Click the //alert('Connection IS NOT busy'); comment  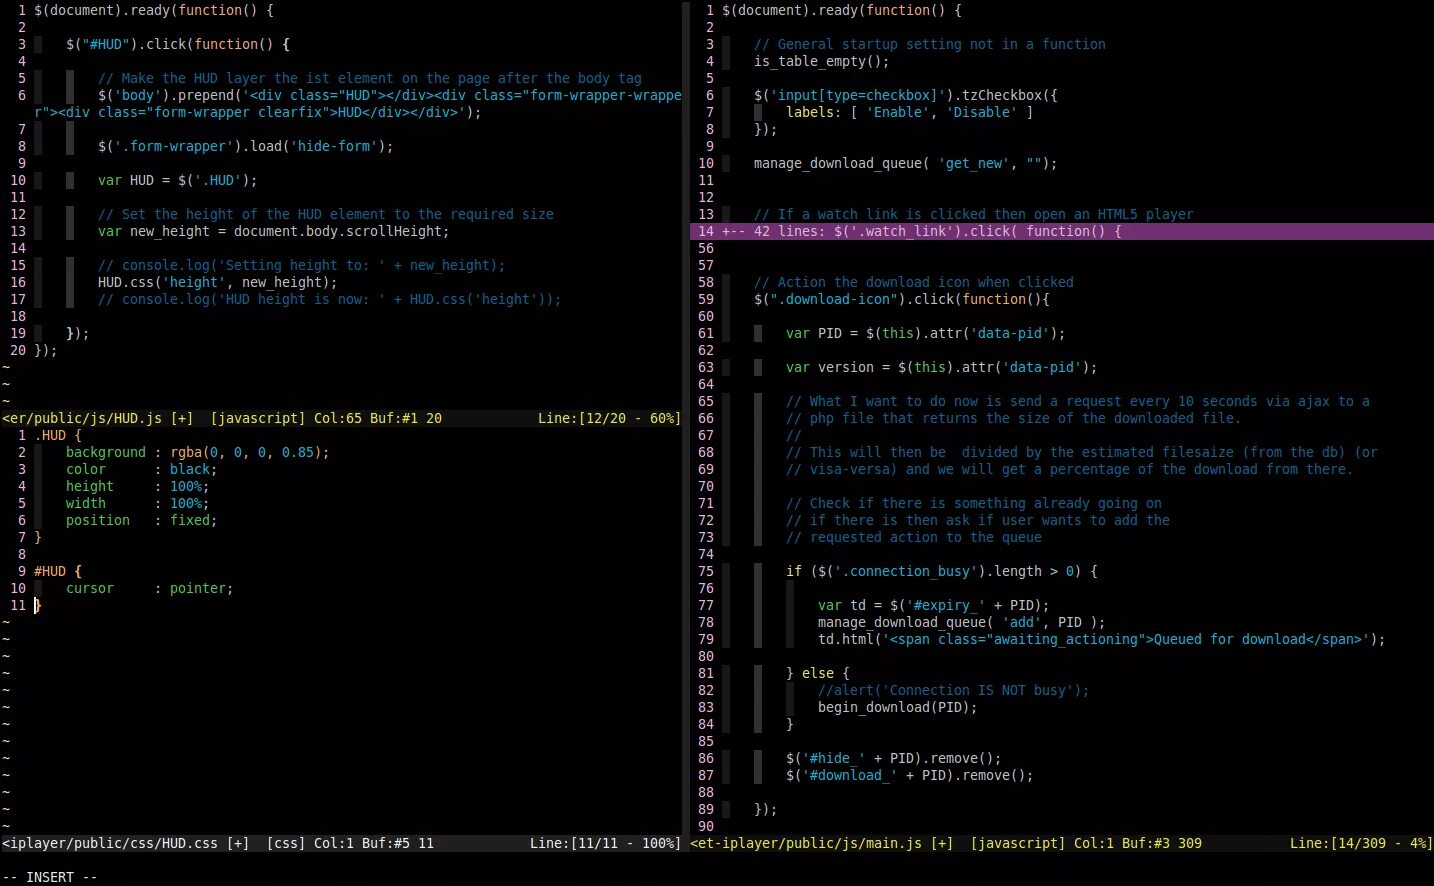[x=954, y=690]
